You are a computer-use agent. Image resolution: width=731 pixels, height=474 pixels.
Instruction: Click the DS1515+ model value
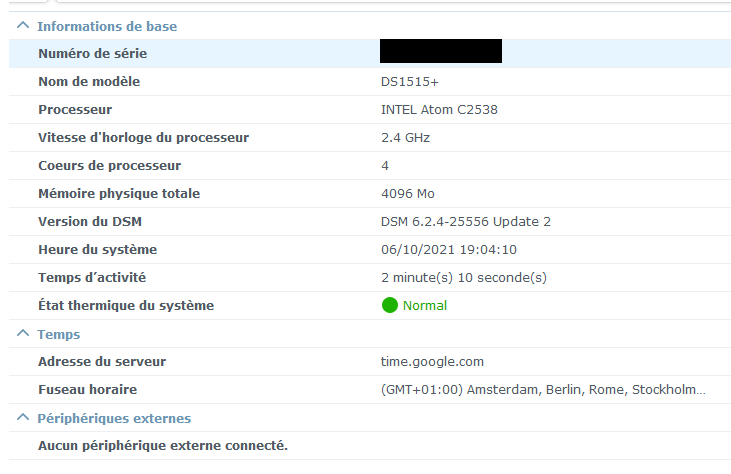point(410,82)
